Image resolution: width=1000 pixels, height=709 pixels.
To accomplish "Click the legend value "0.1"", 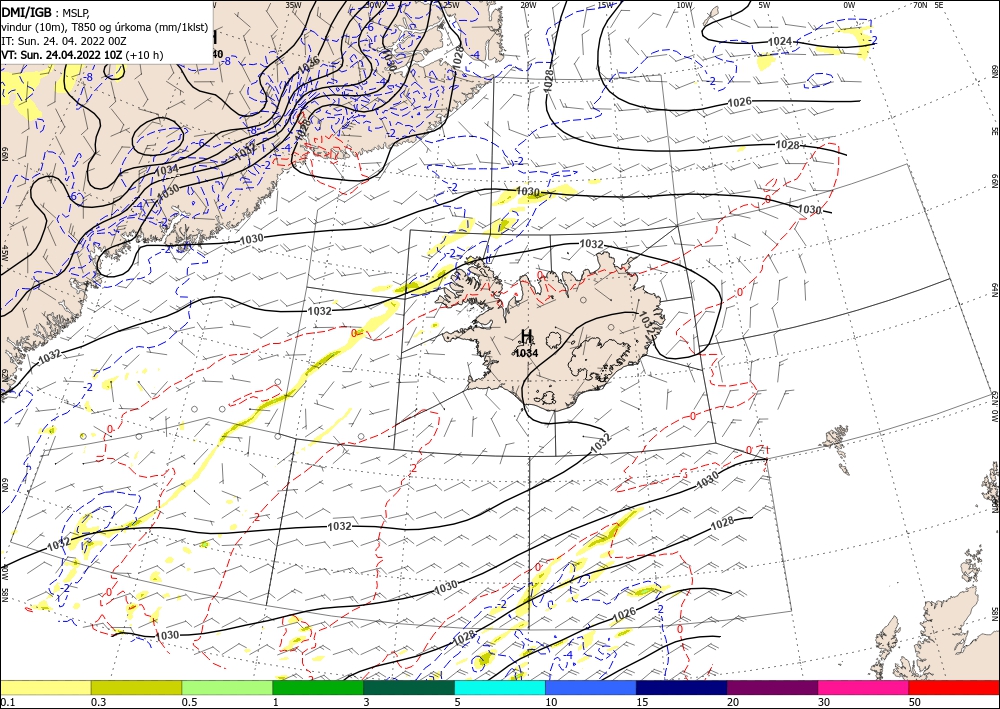I will click(6, 702).
